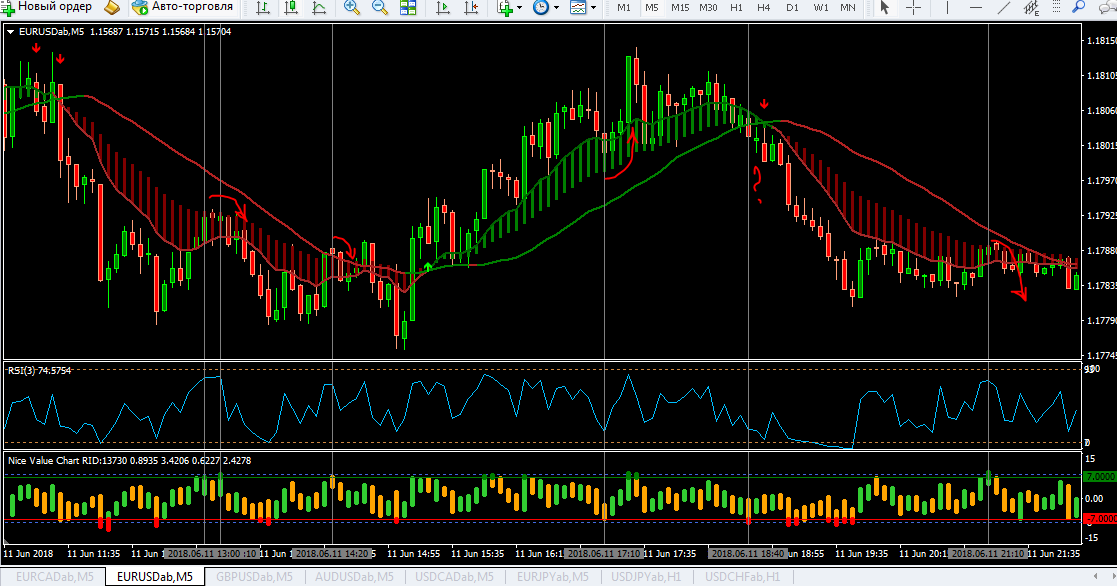Screen dimensions: 1117x586
Task: Click the Новый ордер button
Action: coord(47,6)
